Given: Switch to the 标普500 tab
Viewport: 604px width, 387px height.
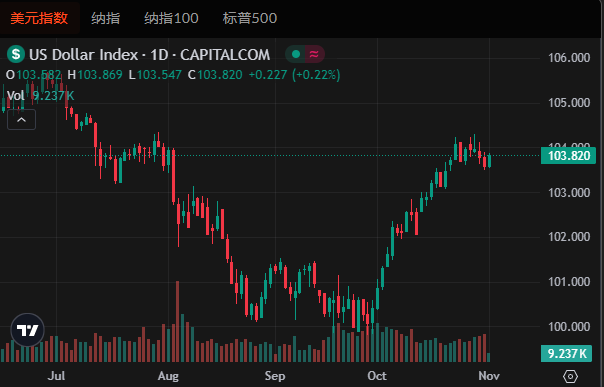Looking at the screenshot, I should [x=250, y=18].
